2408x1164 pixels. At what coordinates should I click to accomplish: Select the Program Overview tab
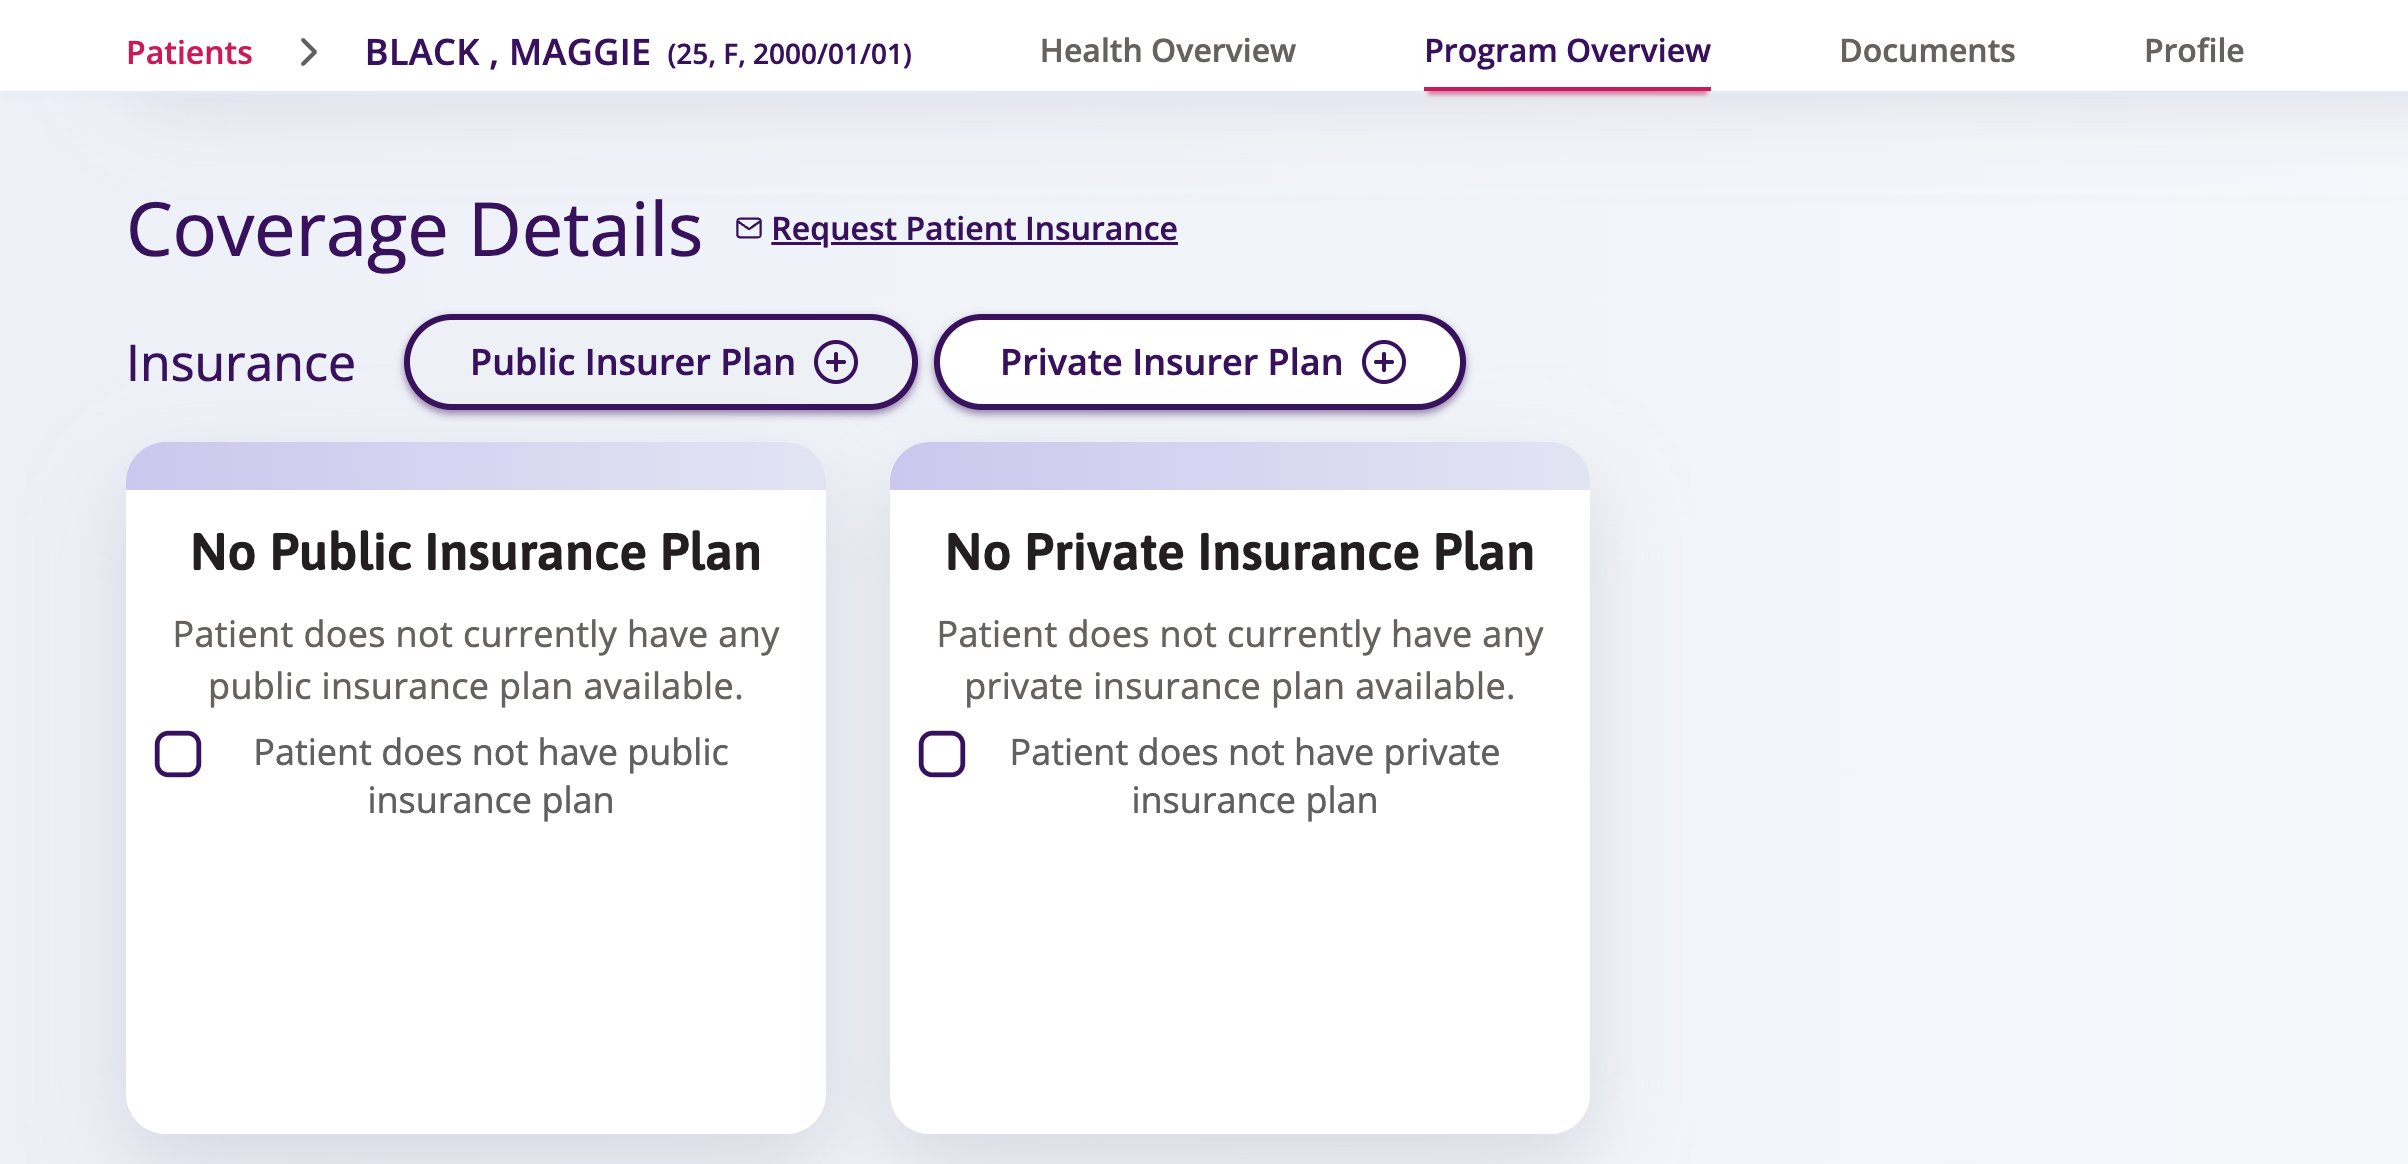pos(1567,51)
